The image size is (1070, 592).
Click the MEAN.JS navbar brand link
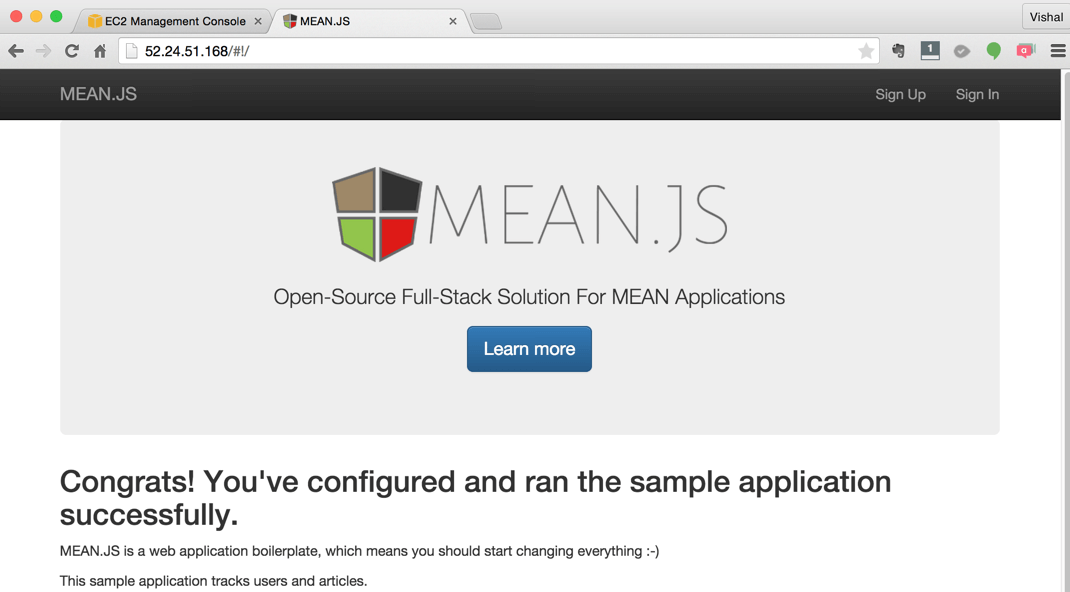98,94
